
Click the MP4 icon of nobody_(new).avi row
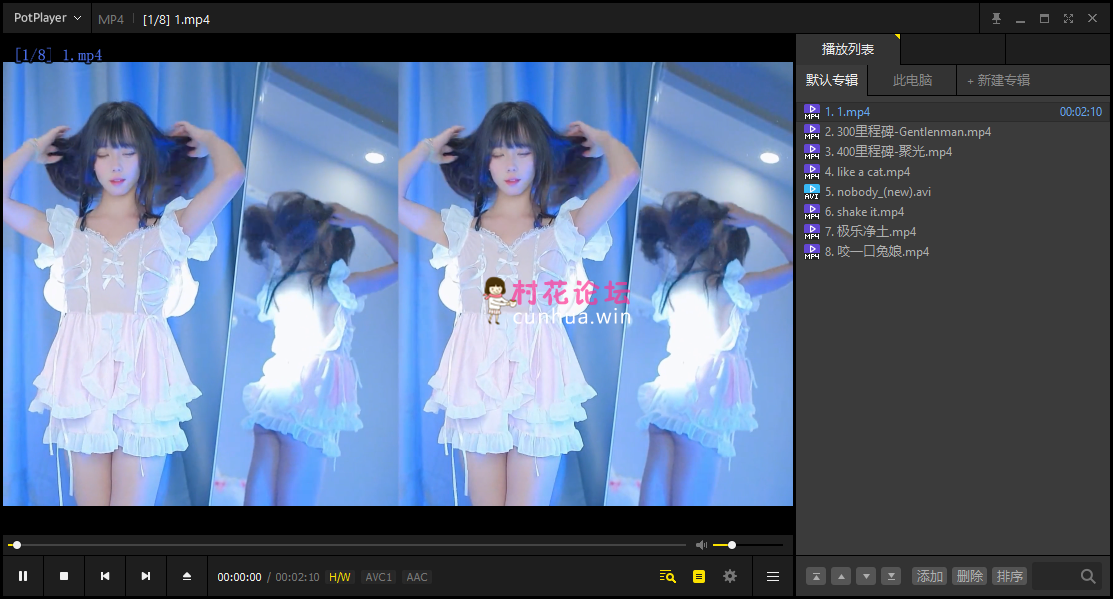pyautogui.click(x=811, y=192)
